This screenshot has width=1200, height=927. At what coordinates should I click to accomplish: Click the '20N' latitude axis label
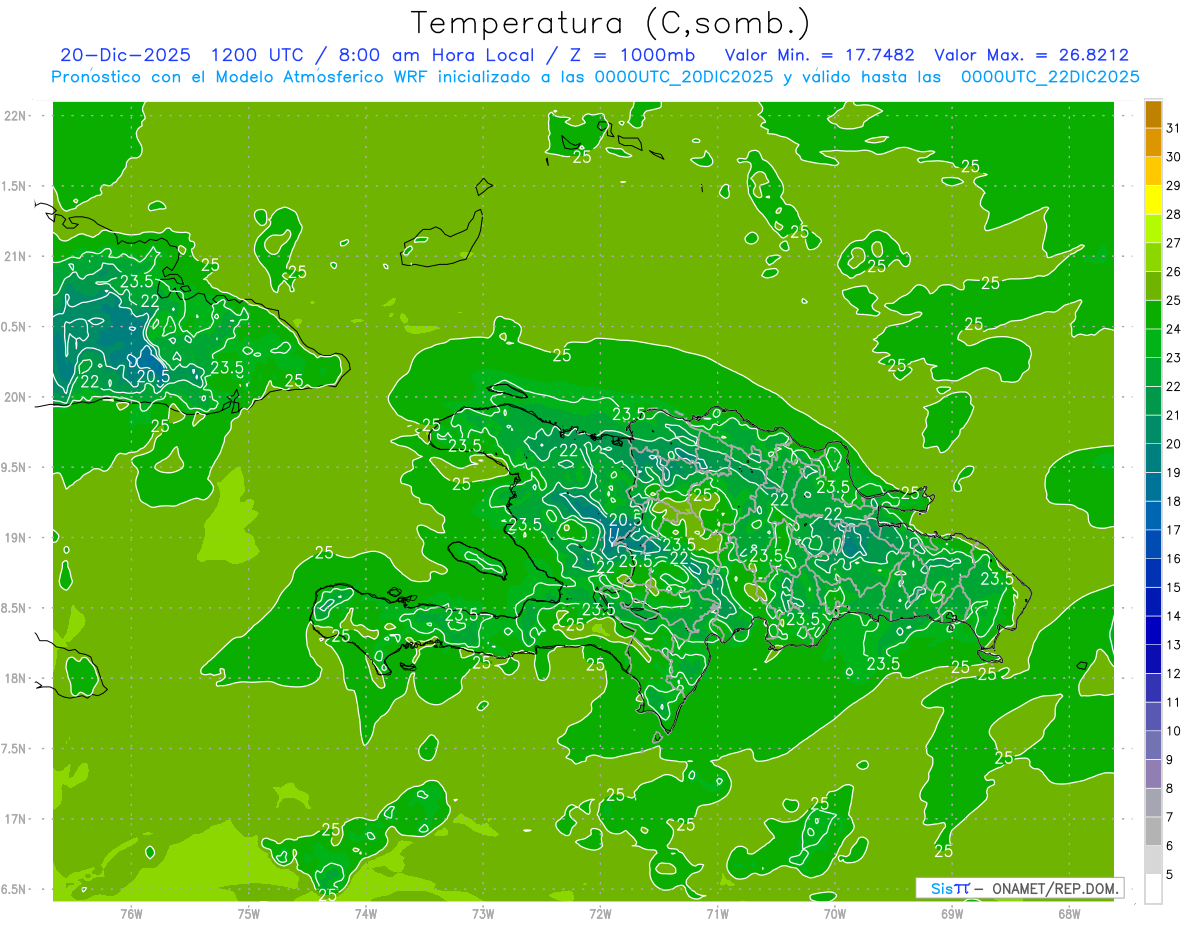click(15, 397)
